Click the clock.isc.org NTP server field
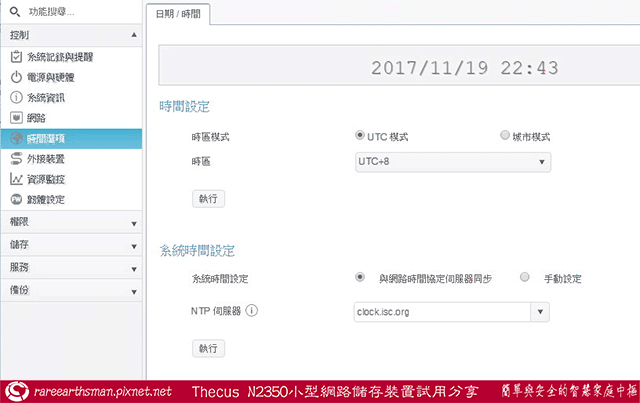The height and width of the screenshot is (403, 640). (x=442, y=312)
